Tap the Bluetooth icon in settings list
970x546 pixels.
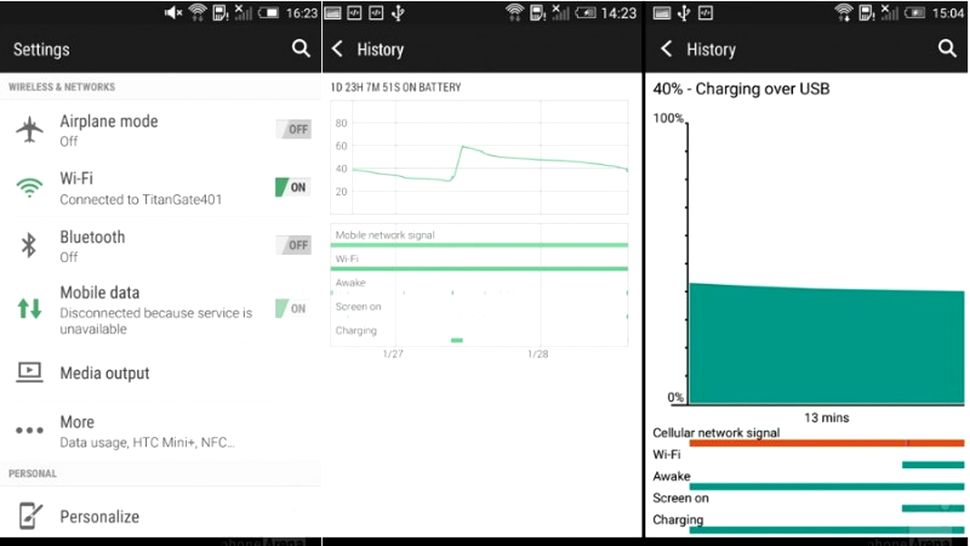[x=30, y=245]
